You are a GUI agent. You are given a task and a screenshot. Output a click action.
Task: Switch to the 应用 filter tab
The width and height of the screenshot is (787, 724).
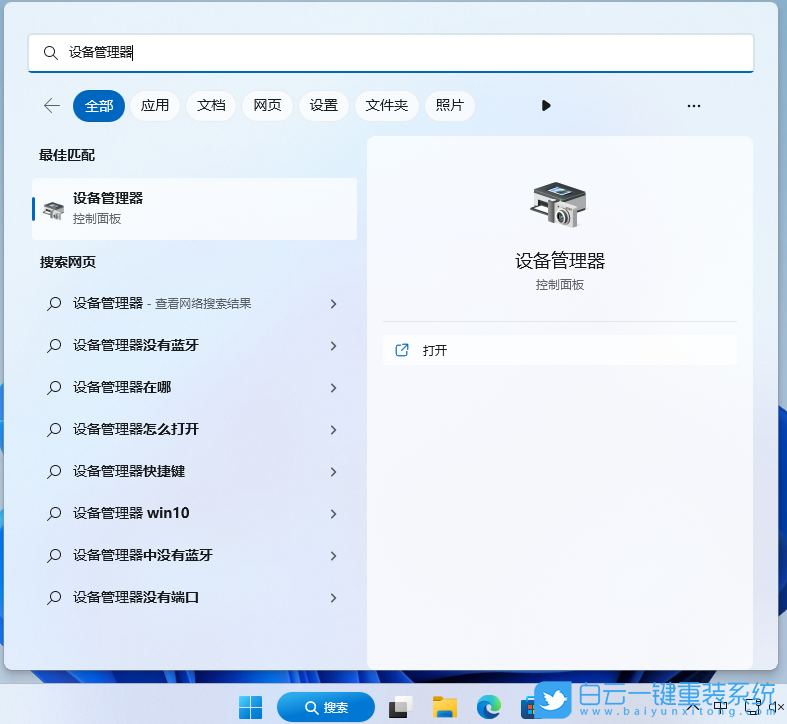point(155,106)
